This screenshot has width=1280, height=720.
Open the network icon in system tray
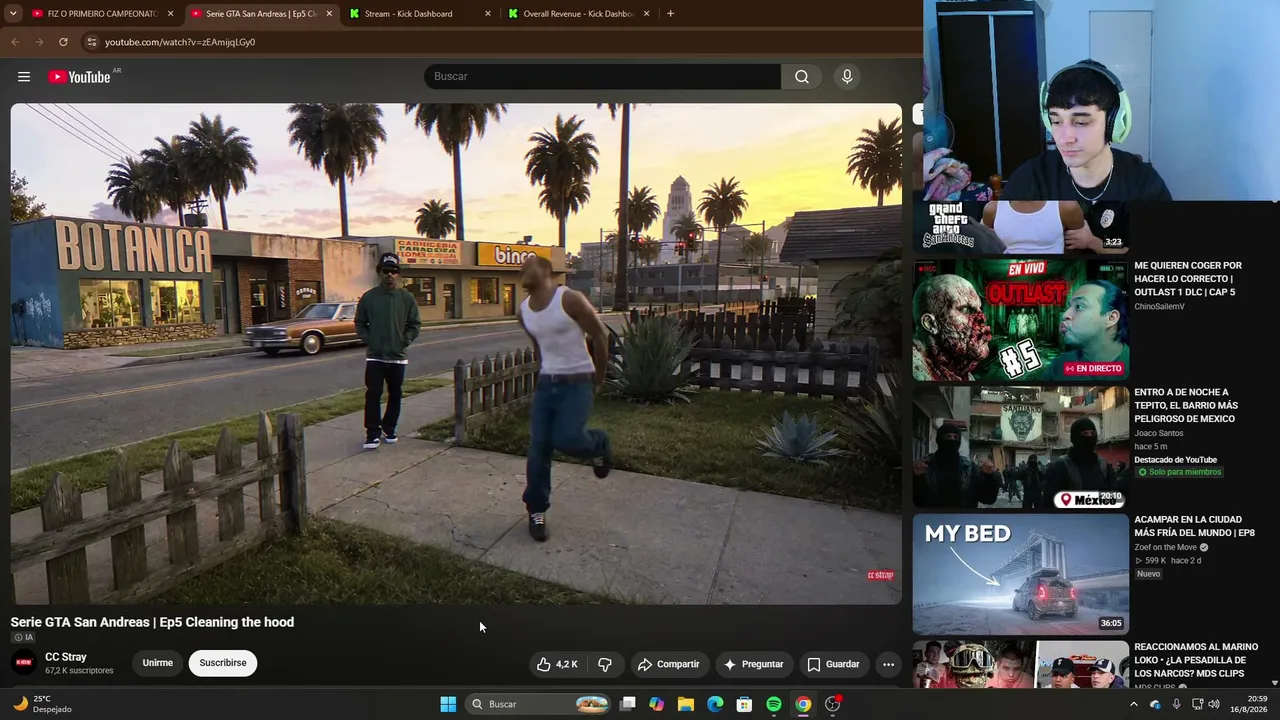point(1196,704)
